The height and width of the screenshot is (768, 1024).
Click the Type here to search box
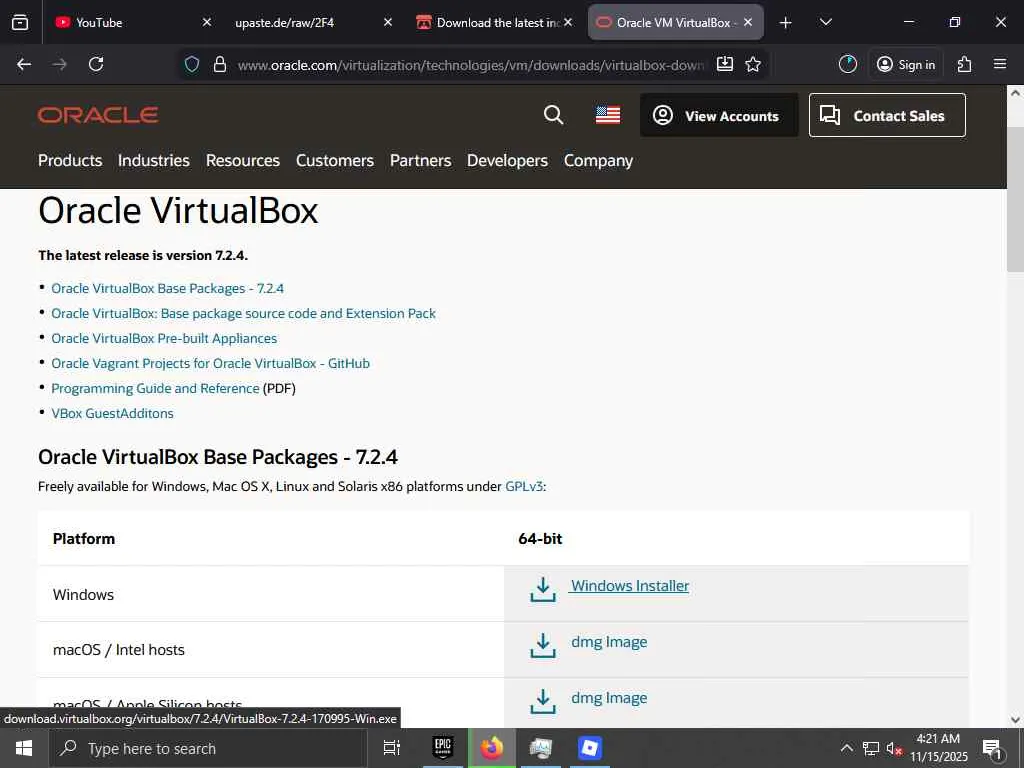pyautogui.click(x=208, y=748)
